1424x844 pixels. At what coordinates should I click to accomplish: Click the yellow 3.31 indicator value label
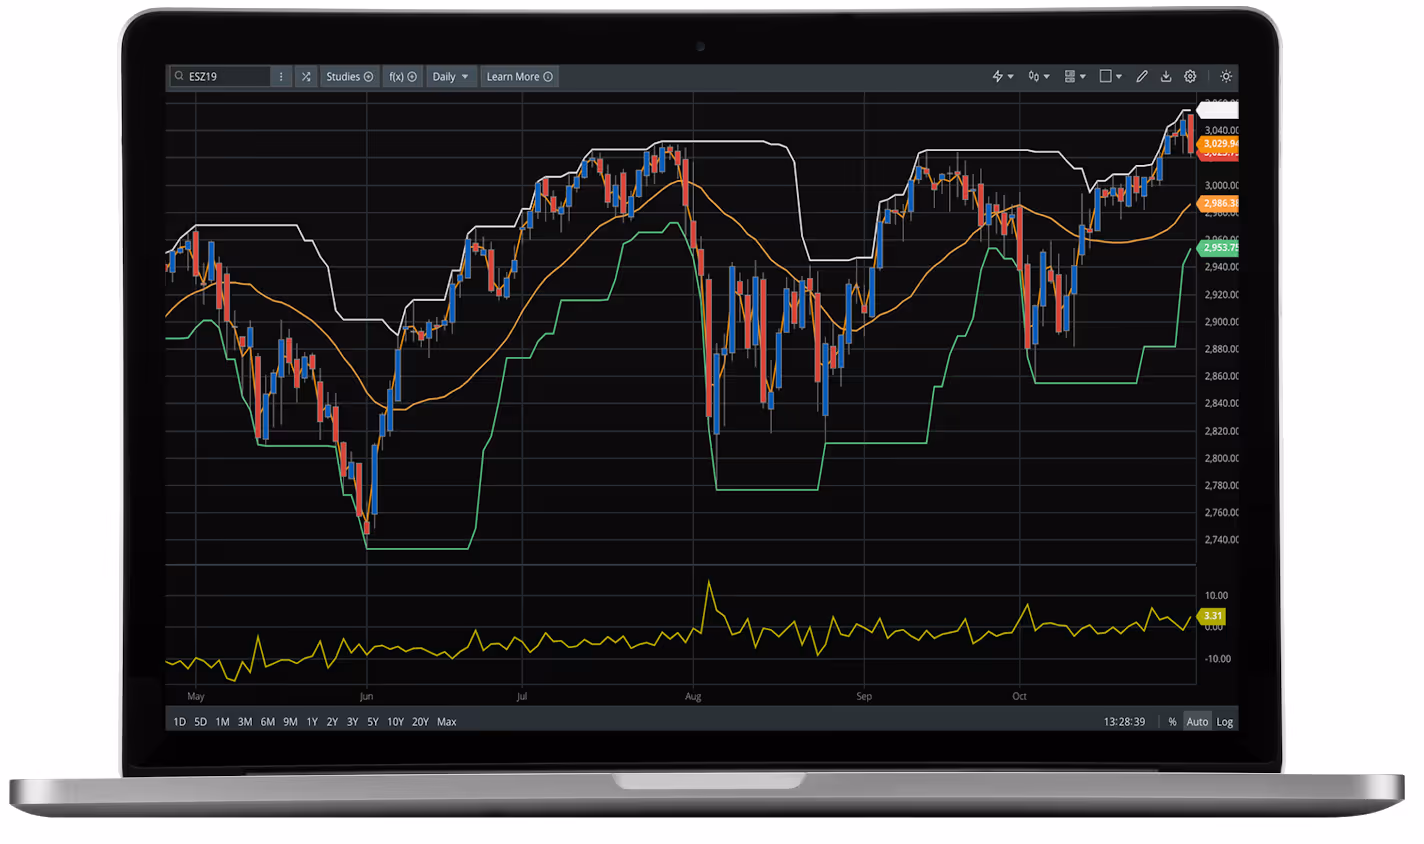[x=1212, y=616]
